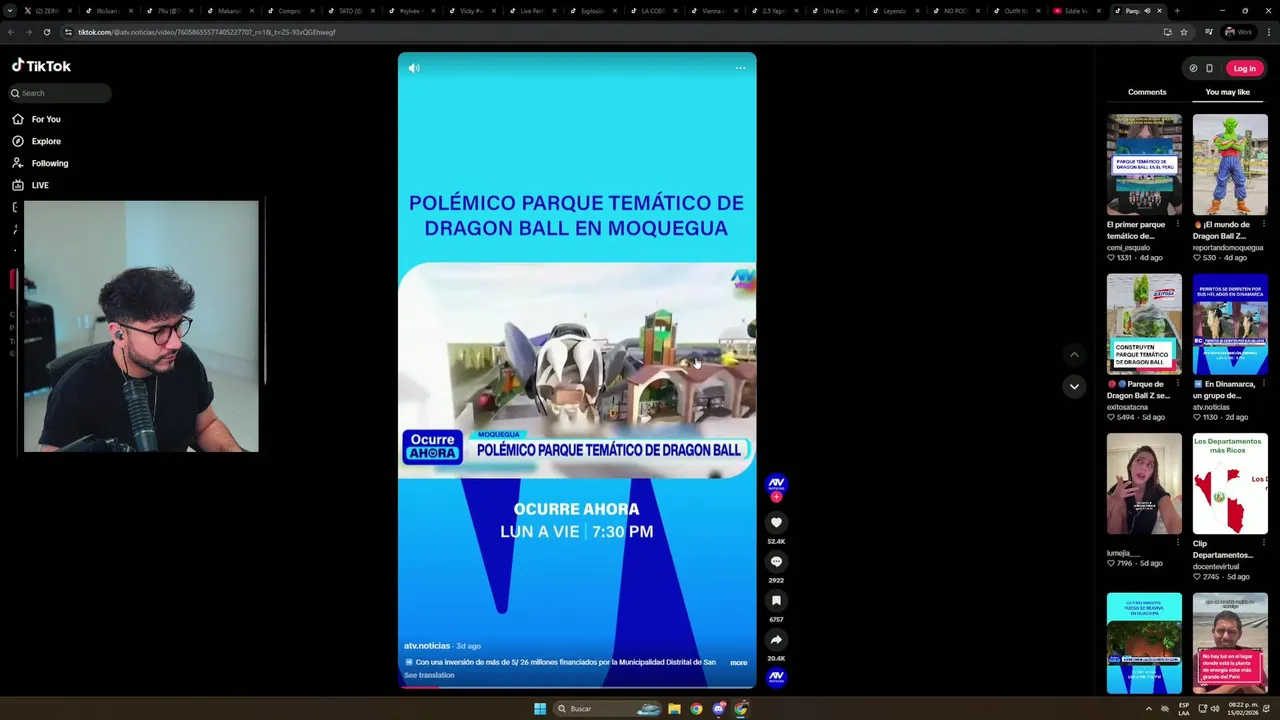1280x720 pixels.
Task: Share the video with arrow icon
Action: 776,640
